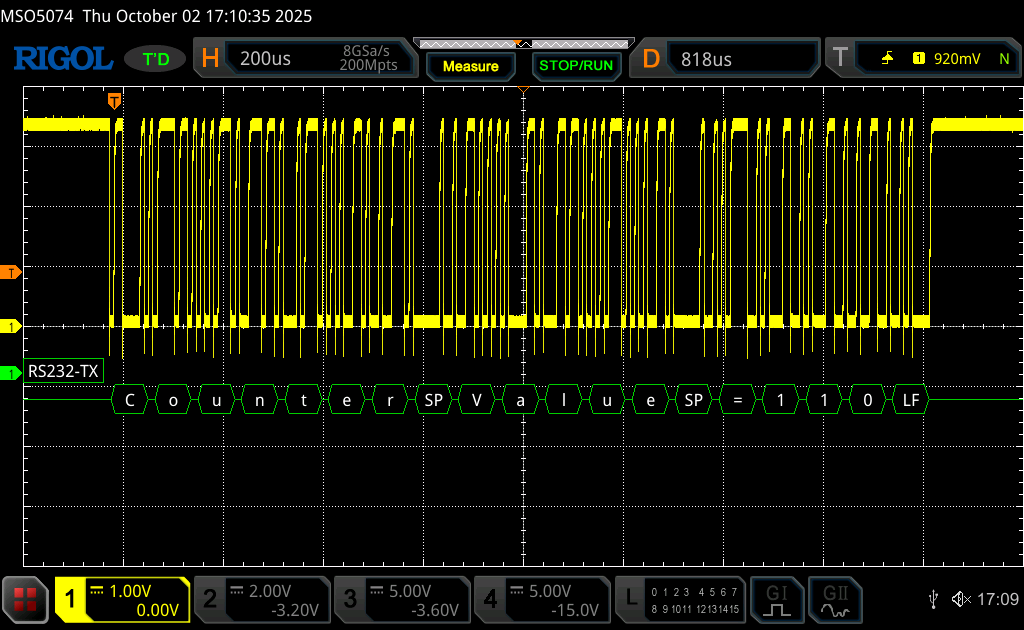The width and height of the screenshot is (1024, 630).
Task: Click the RIGOL logo
Action: pyautogui.click(x=63, y=59)
